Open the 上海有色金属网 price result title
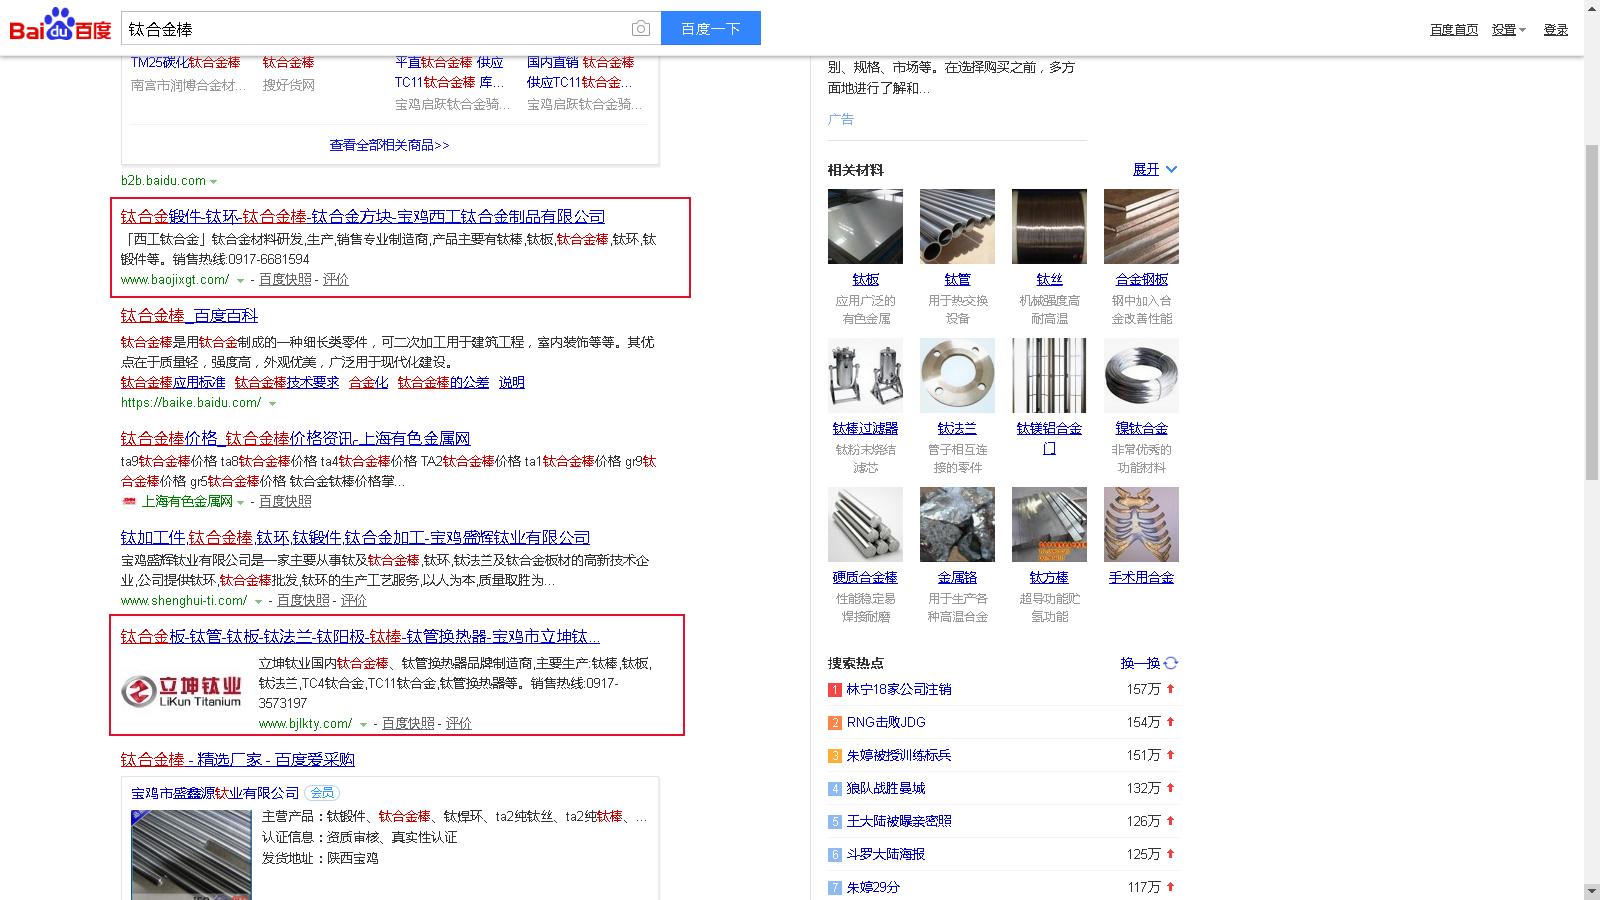Image resolution: width=1600 pixels, height=900 pixels. (295, 438)
